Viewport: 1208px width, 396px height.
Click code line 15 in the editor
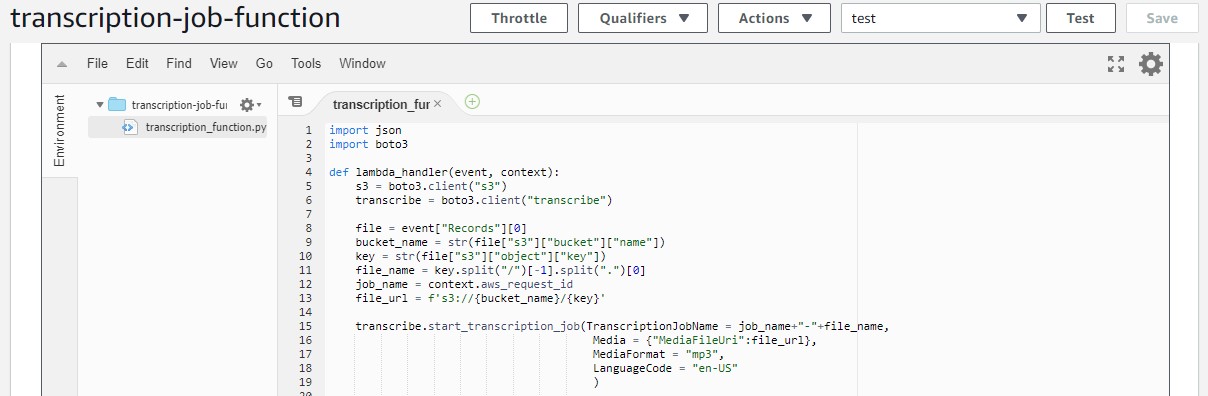click(608, 326)
